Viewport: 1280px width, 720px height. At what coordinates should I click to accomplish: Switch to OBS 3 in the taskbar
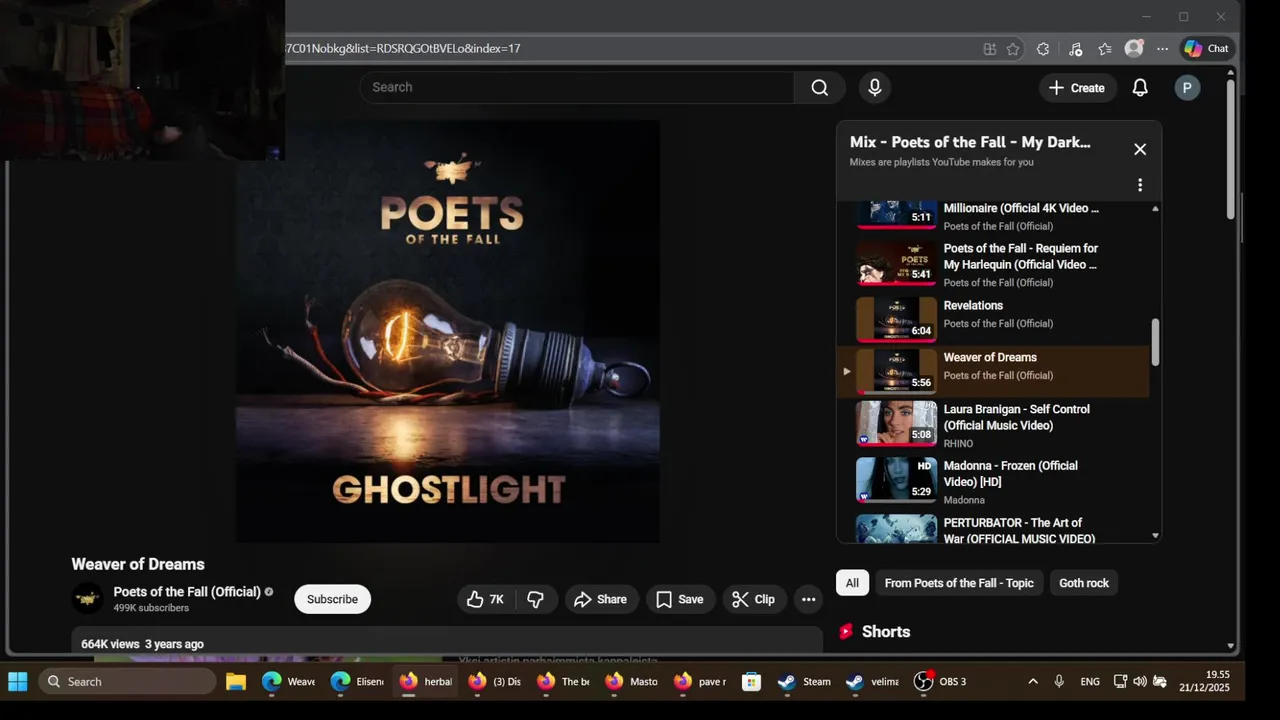tap(940, 681)
